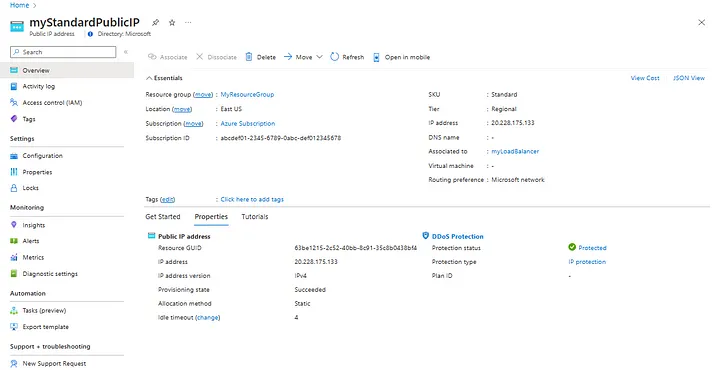Screen dimensions: 720x370
Task: Click the Associate toolbar button
Action: click(x=168, y=57)
